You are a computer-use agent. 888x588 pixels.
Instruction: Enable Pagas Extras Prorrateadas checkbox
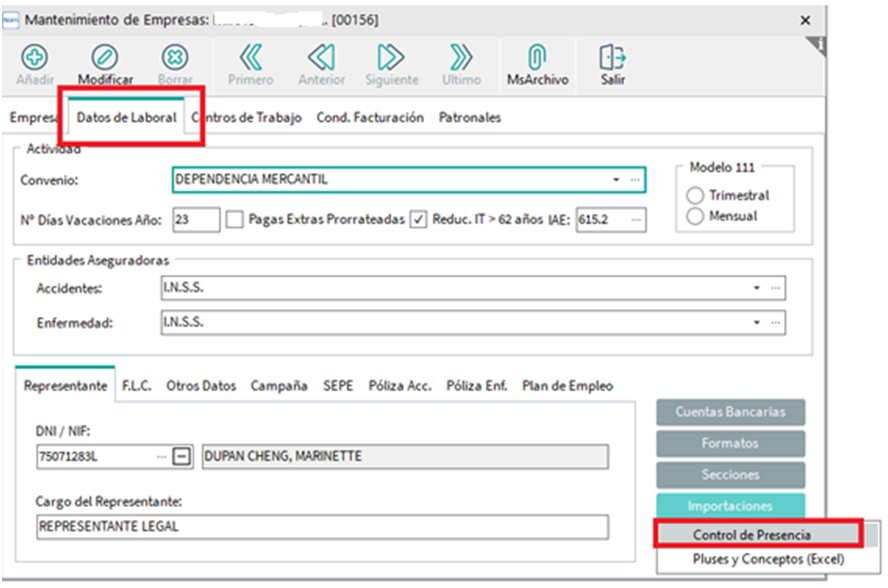[235, 219]
